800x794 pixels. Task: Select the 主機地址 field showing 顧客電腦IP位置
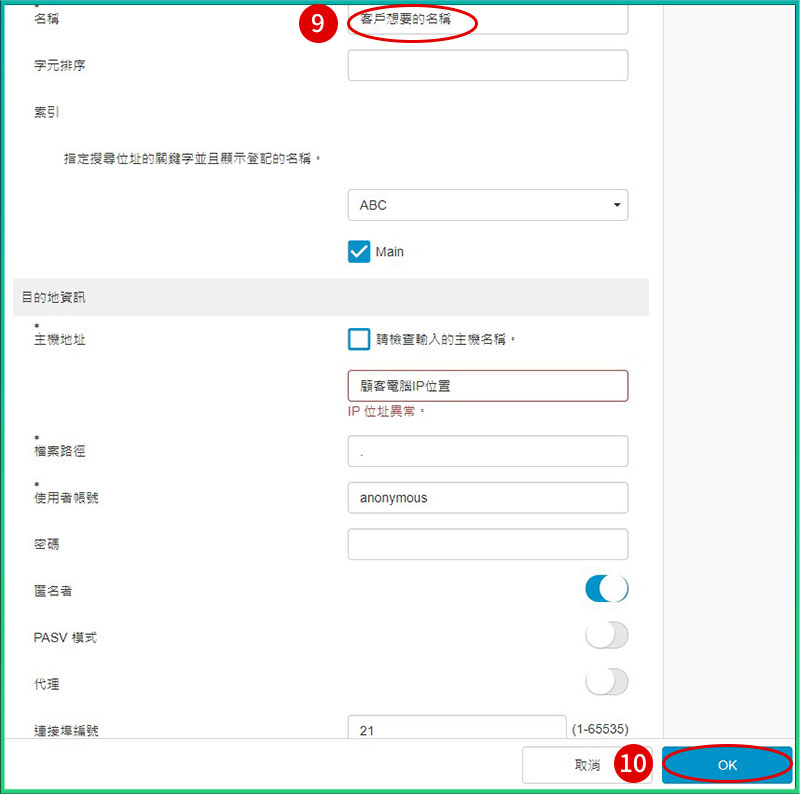pyautogui.click(x=487, y=386)
